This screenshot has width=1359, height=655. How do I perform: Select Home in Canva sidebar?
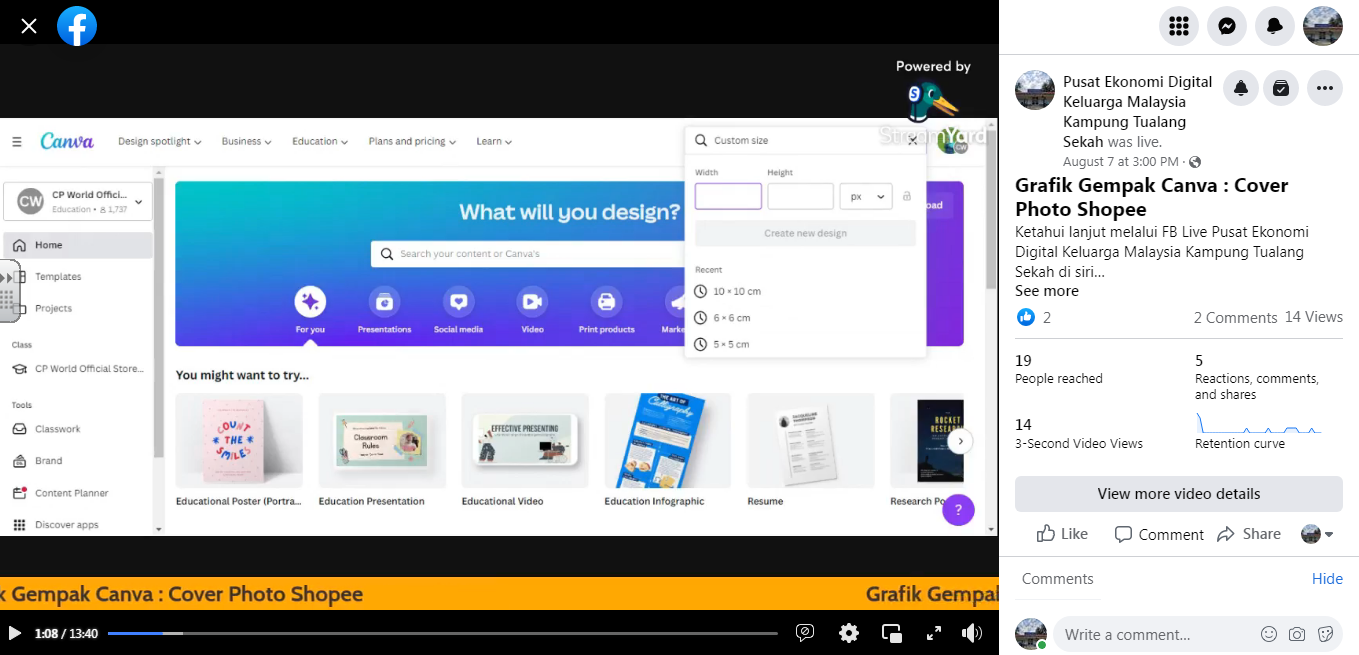[78, 245]
